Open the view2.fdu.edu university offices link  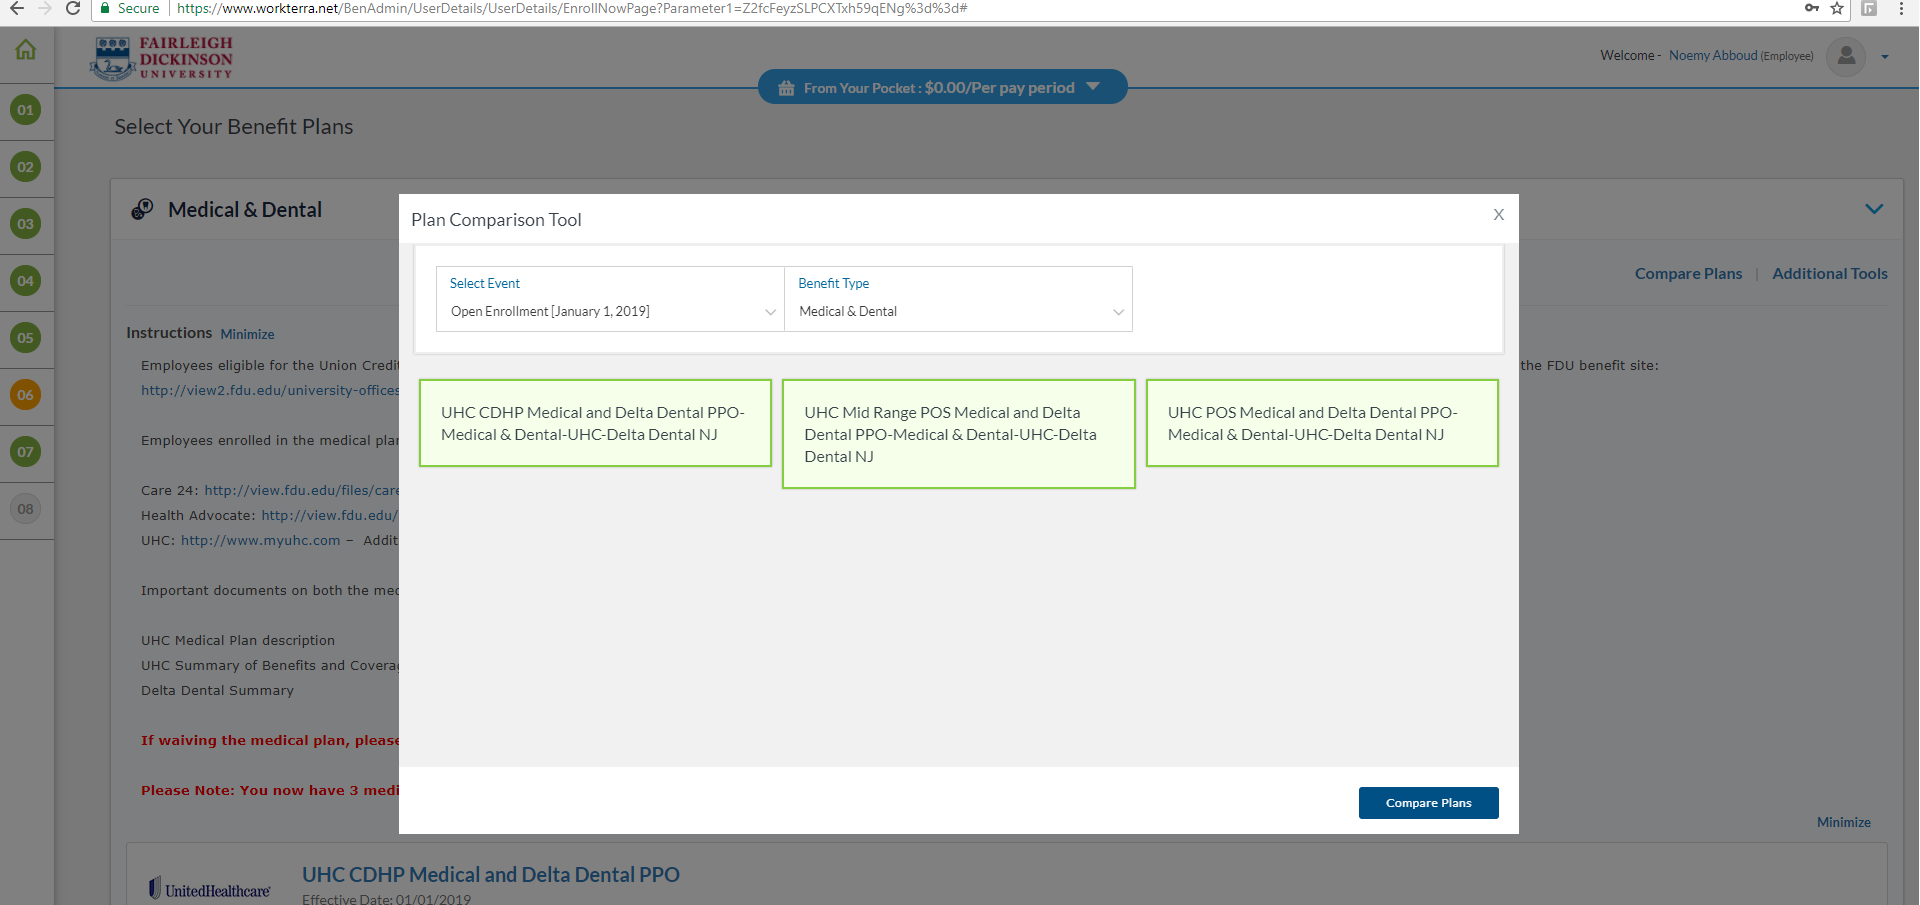[270, 390]
